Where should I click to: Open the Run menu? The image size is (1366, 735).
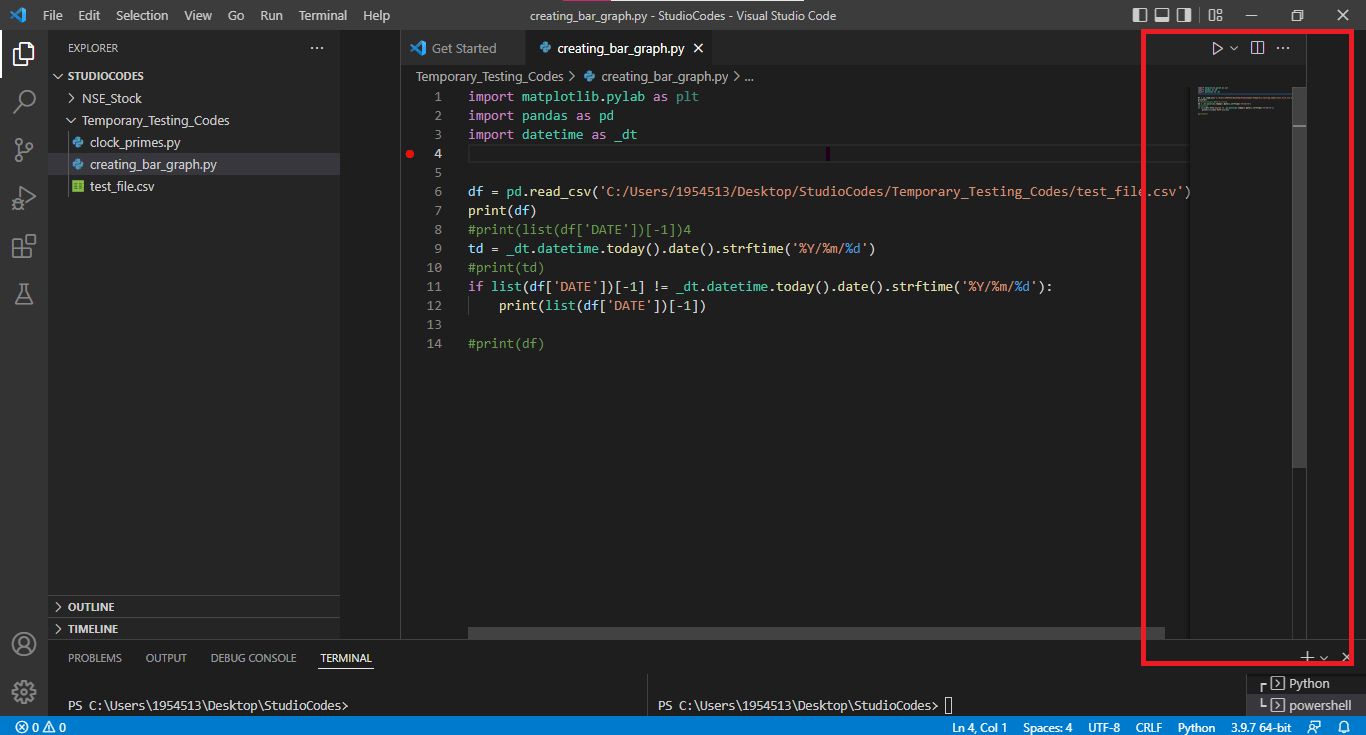pyautogui.click(x=271, y=15)
